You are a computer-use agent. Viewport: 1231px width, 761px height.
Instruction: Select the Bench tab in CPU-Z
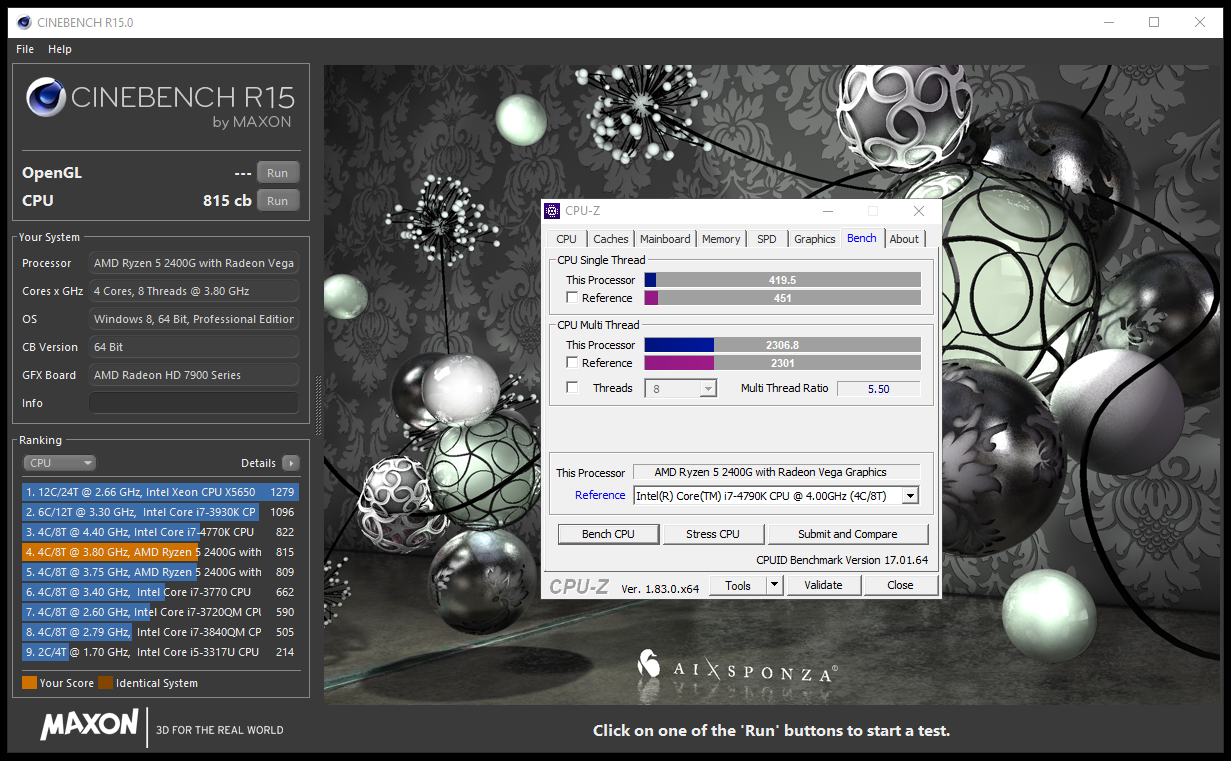(861, 238)
